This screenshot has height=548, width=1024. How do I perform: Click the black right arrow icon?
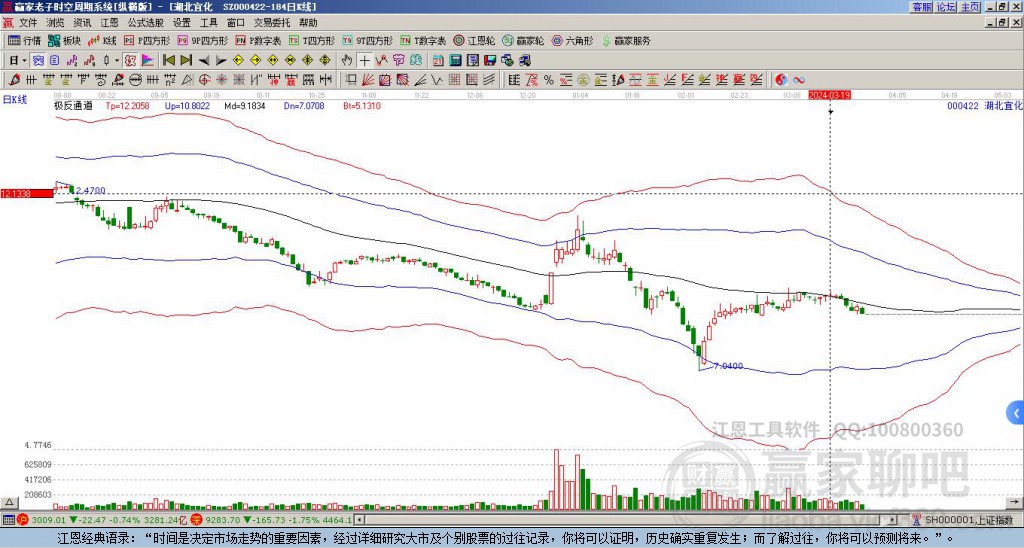click(221, 61)
